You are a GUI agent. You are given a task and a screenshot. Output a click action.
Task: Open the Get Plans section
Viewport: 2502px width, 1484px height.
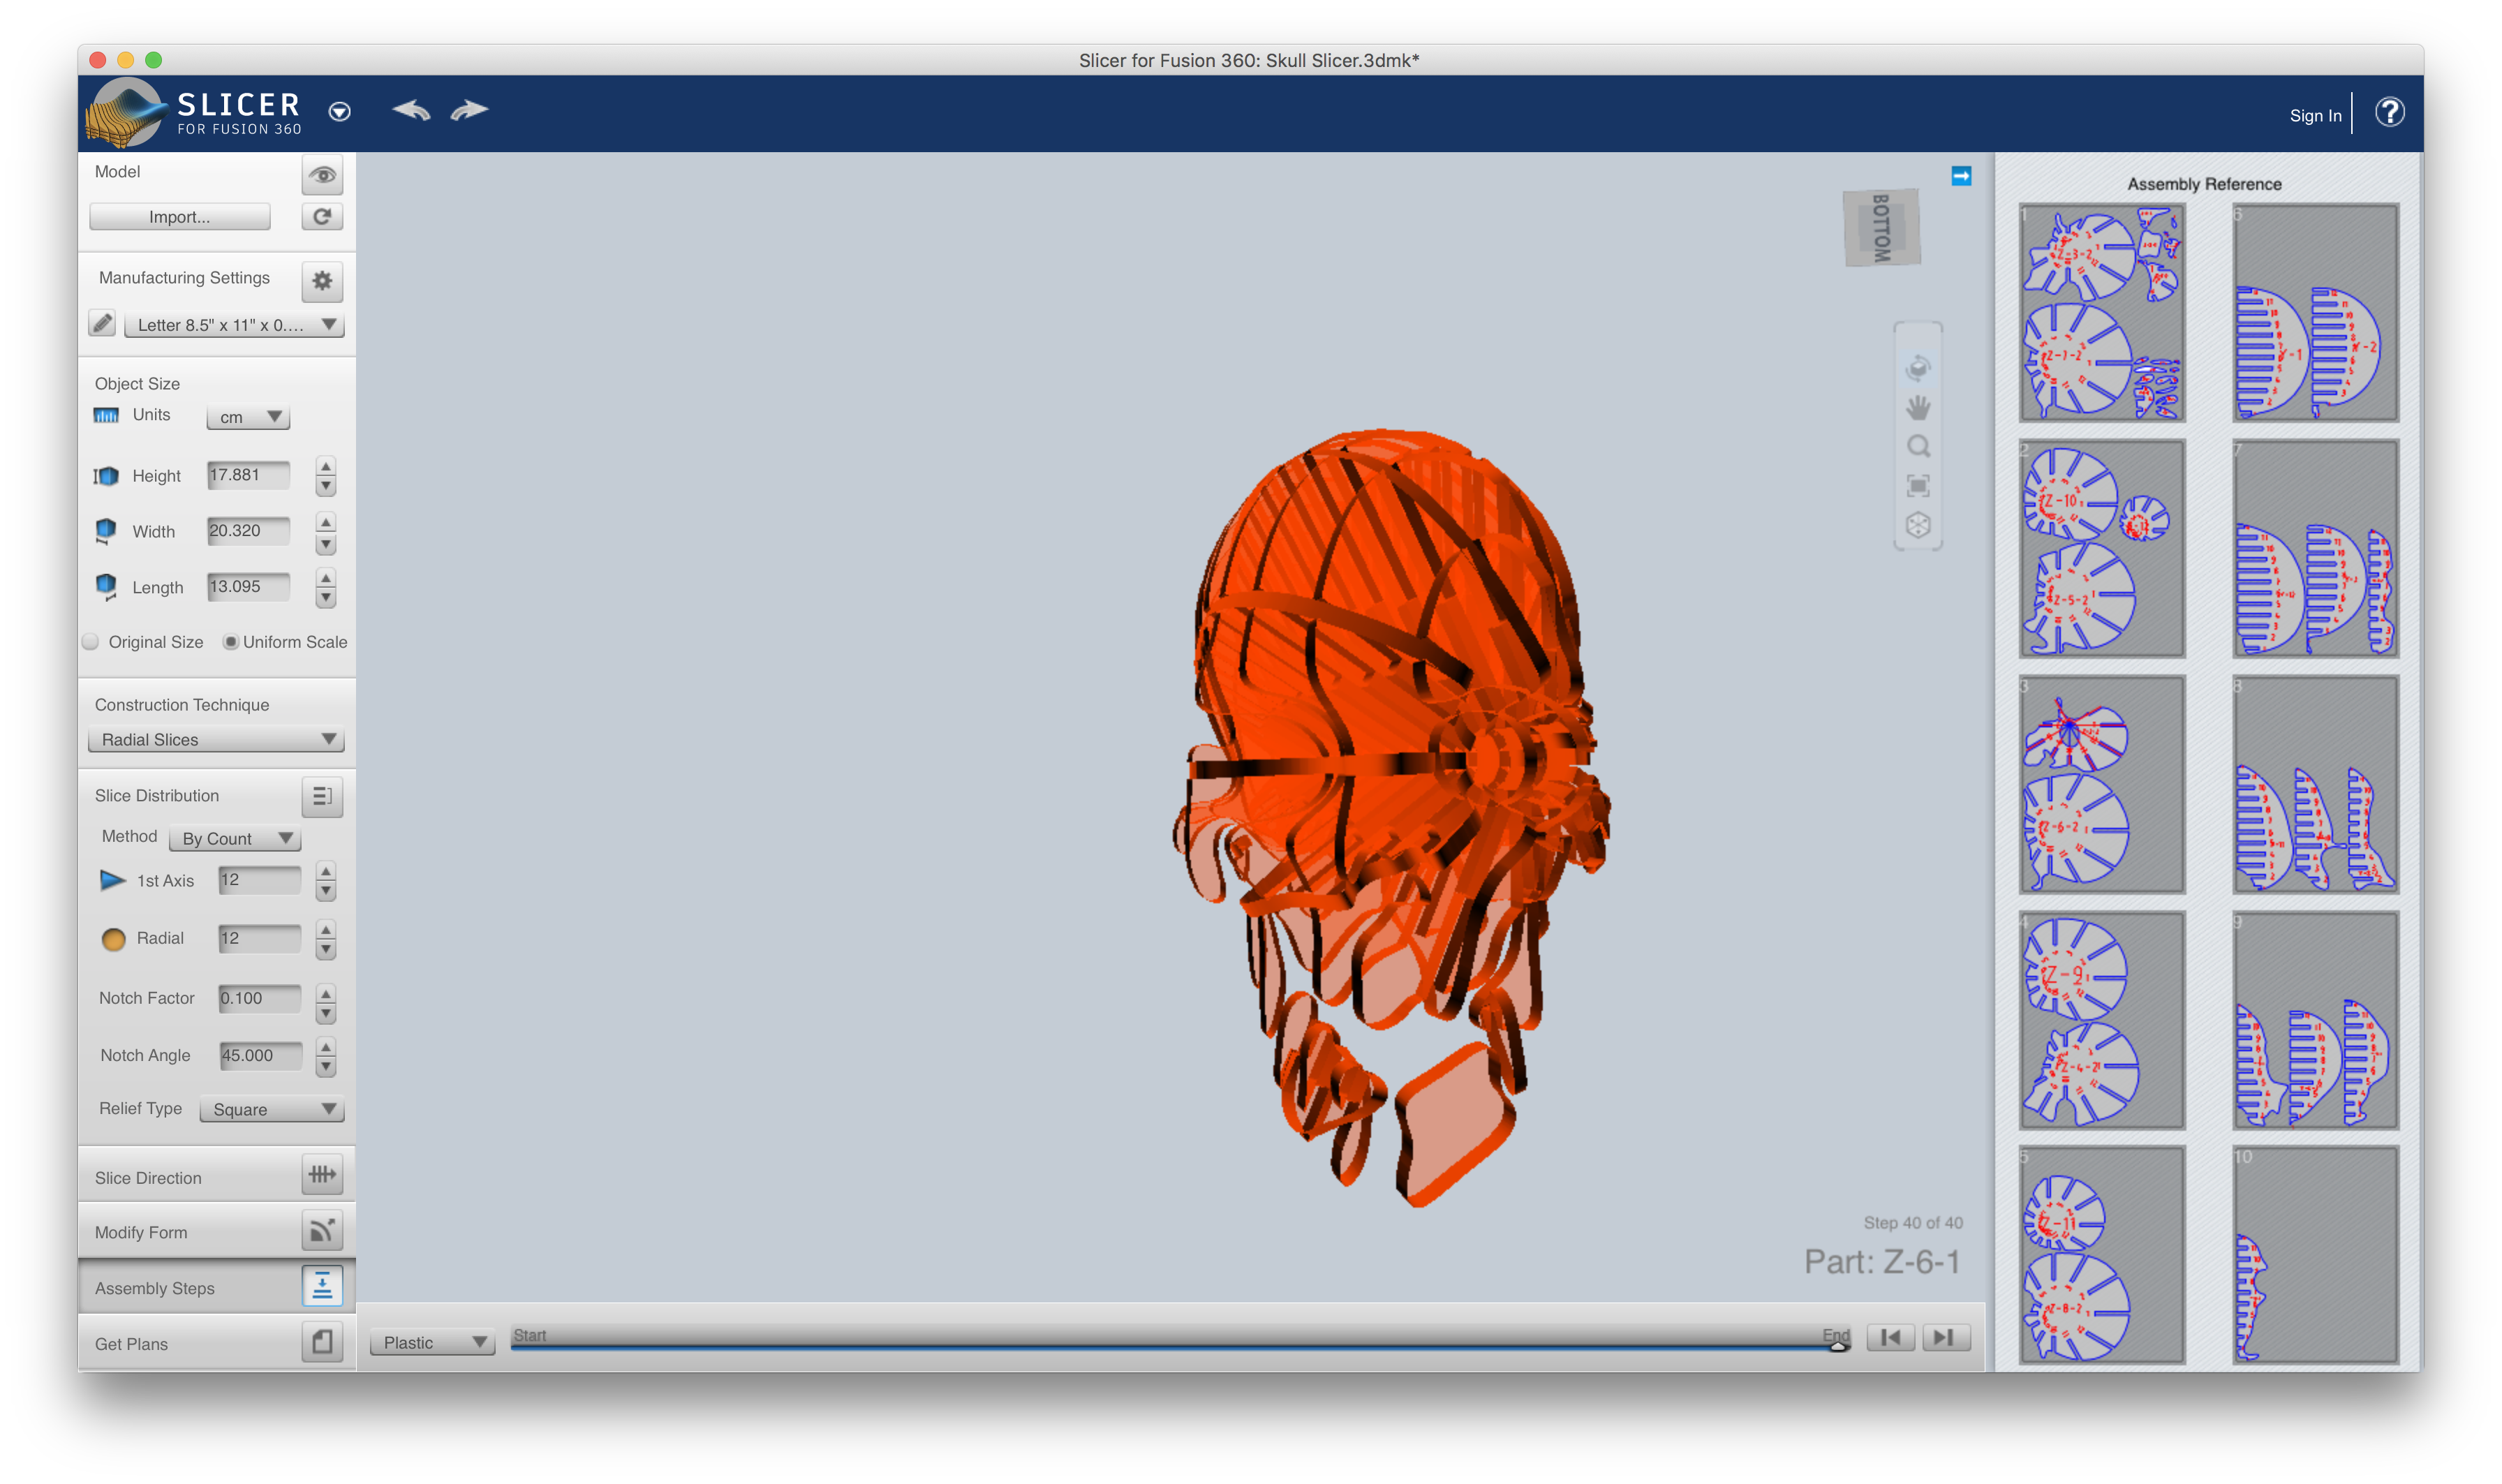pos(217,1343)
